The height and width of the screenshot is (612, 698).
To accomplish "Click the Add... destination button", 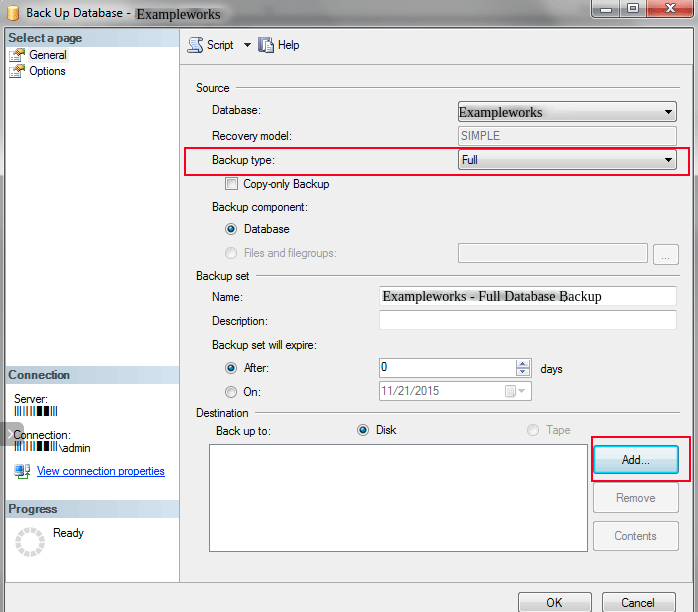I will (x=636, y=459).
